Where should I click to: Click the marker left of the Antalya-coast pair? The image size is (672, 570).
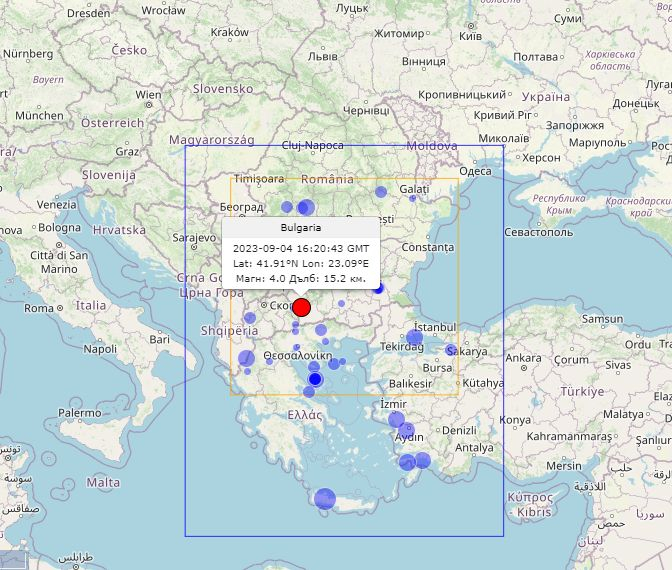(407, 462)
